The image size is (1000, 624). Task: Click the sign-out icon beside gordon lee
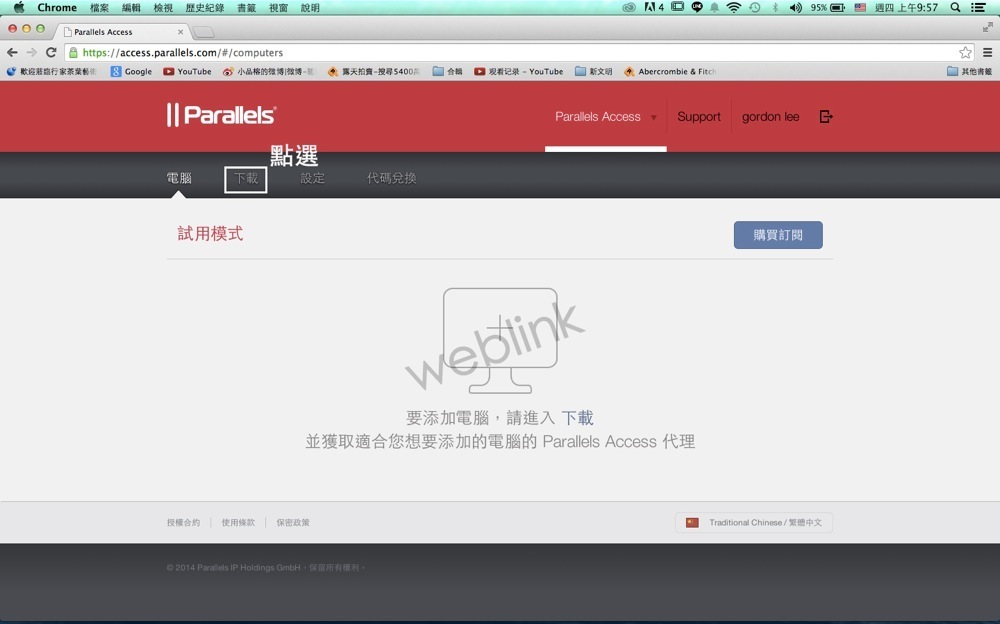826,117
